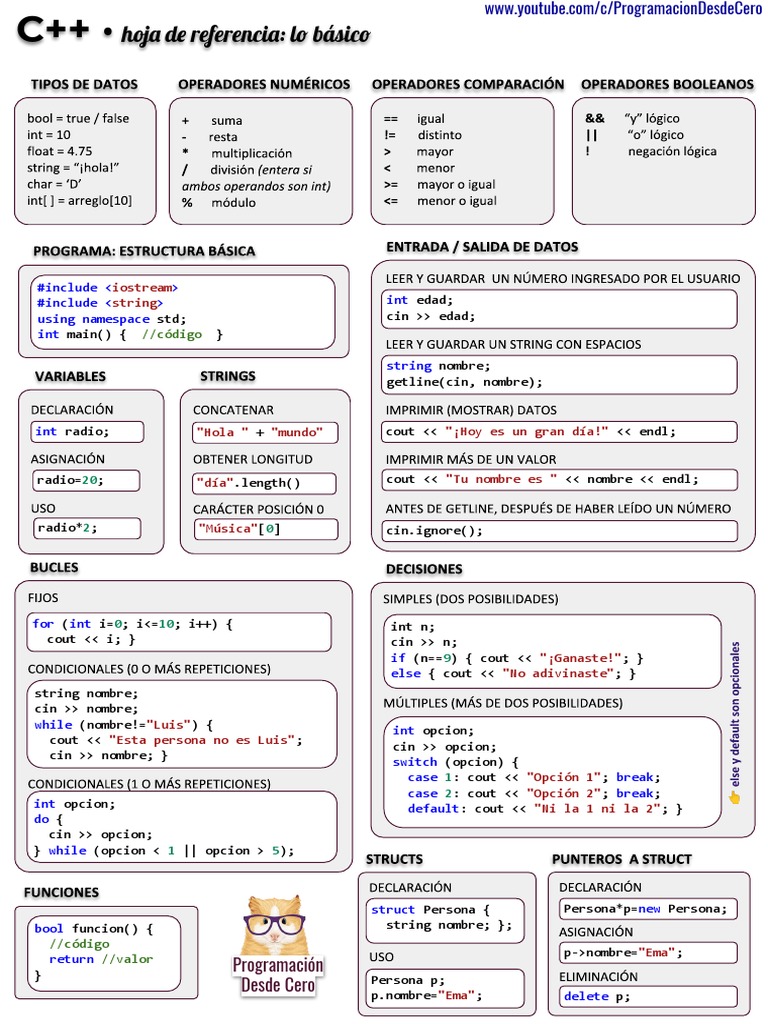Click the 'bool funcion() {' code line
This screenshot has height=1024, width=768.
[x=94, y=929]
